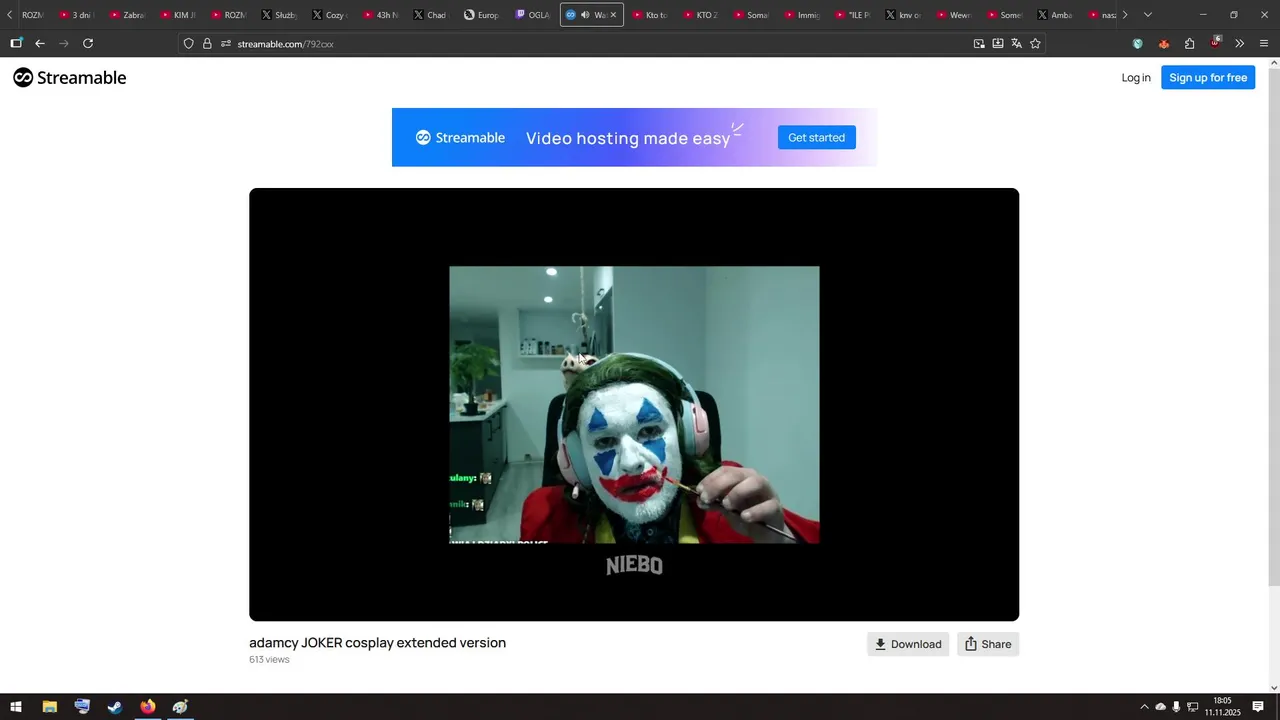Show hidden system tray icons

pos(1145,707)
